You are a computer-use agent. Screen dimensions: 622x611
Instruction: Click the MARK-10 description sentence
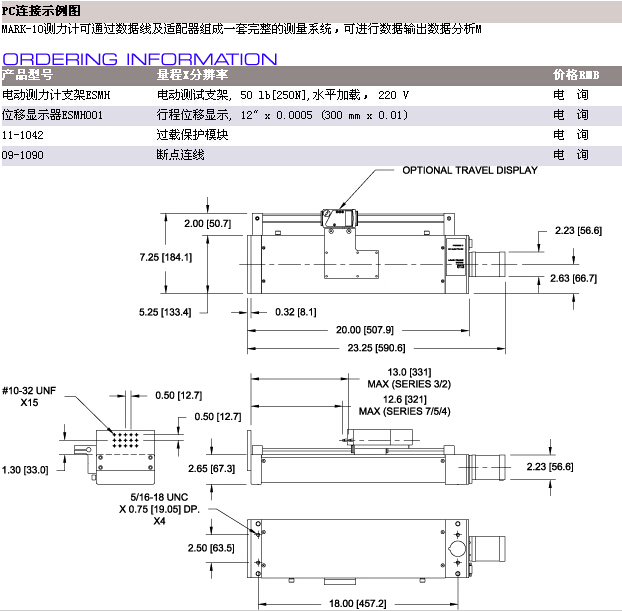click(x=241, y=29)
